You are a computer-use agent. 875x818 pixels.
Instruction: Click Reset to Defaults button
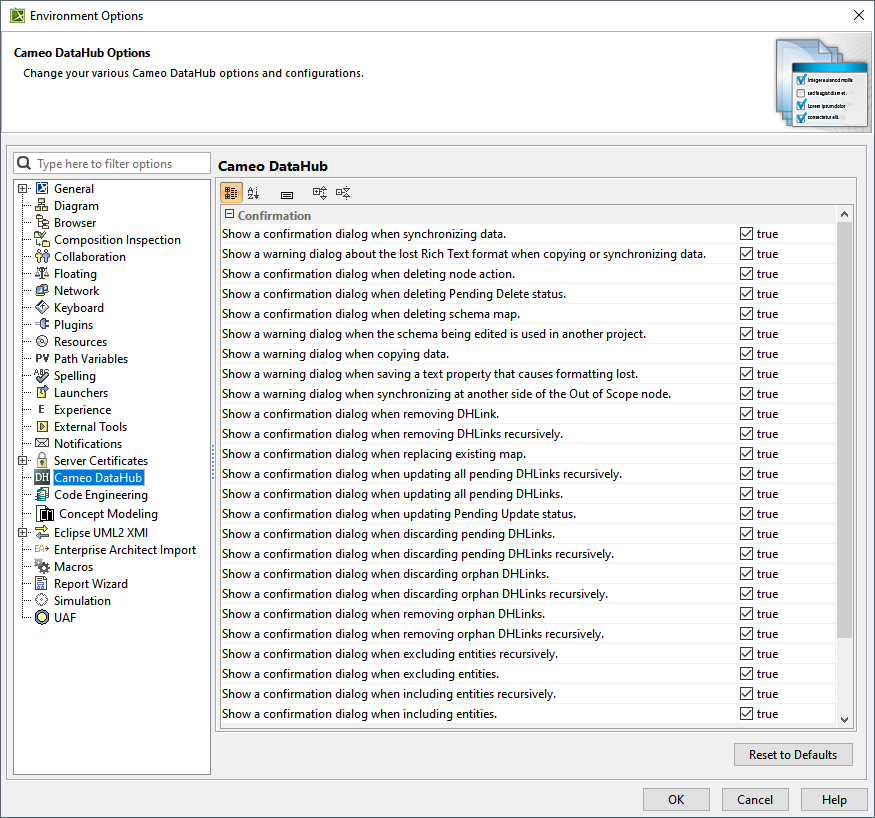click(793, 755)
